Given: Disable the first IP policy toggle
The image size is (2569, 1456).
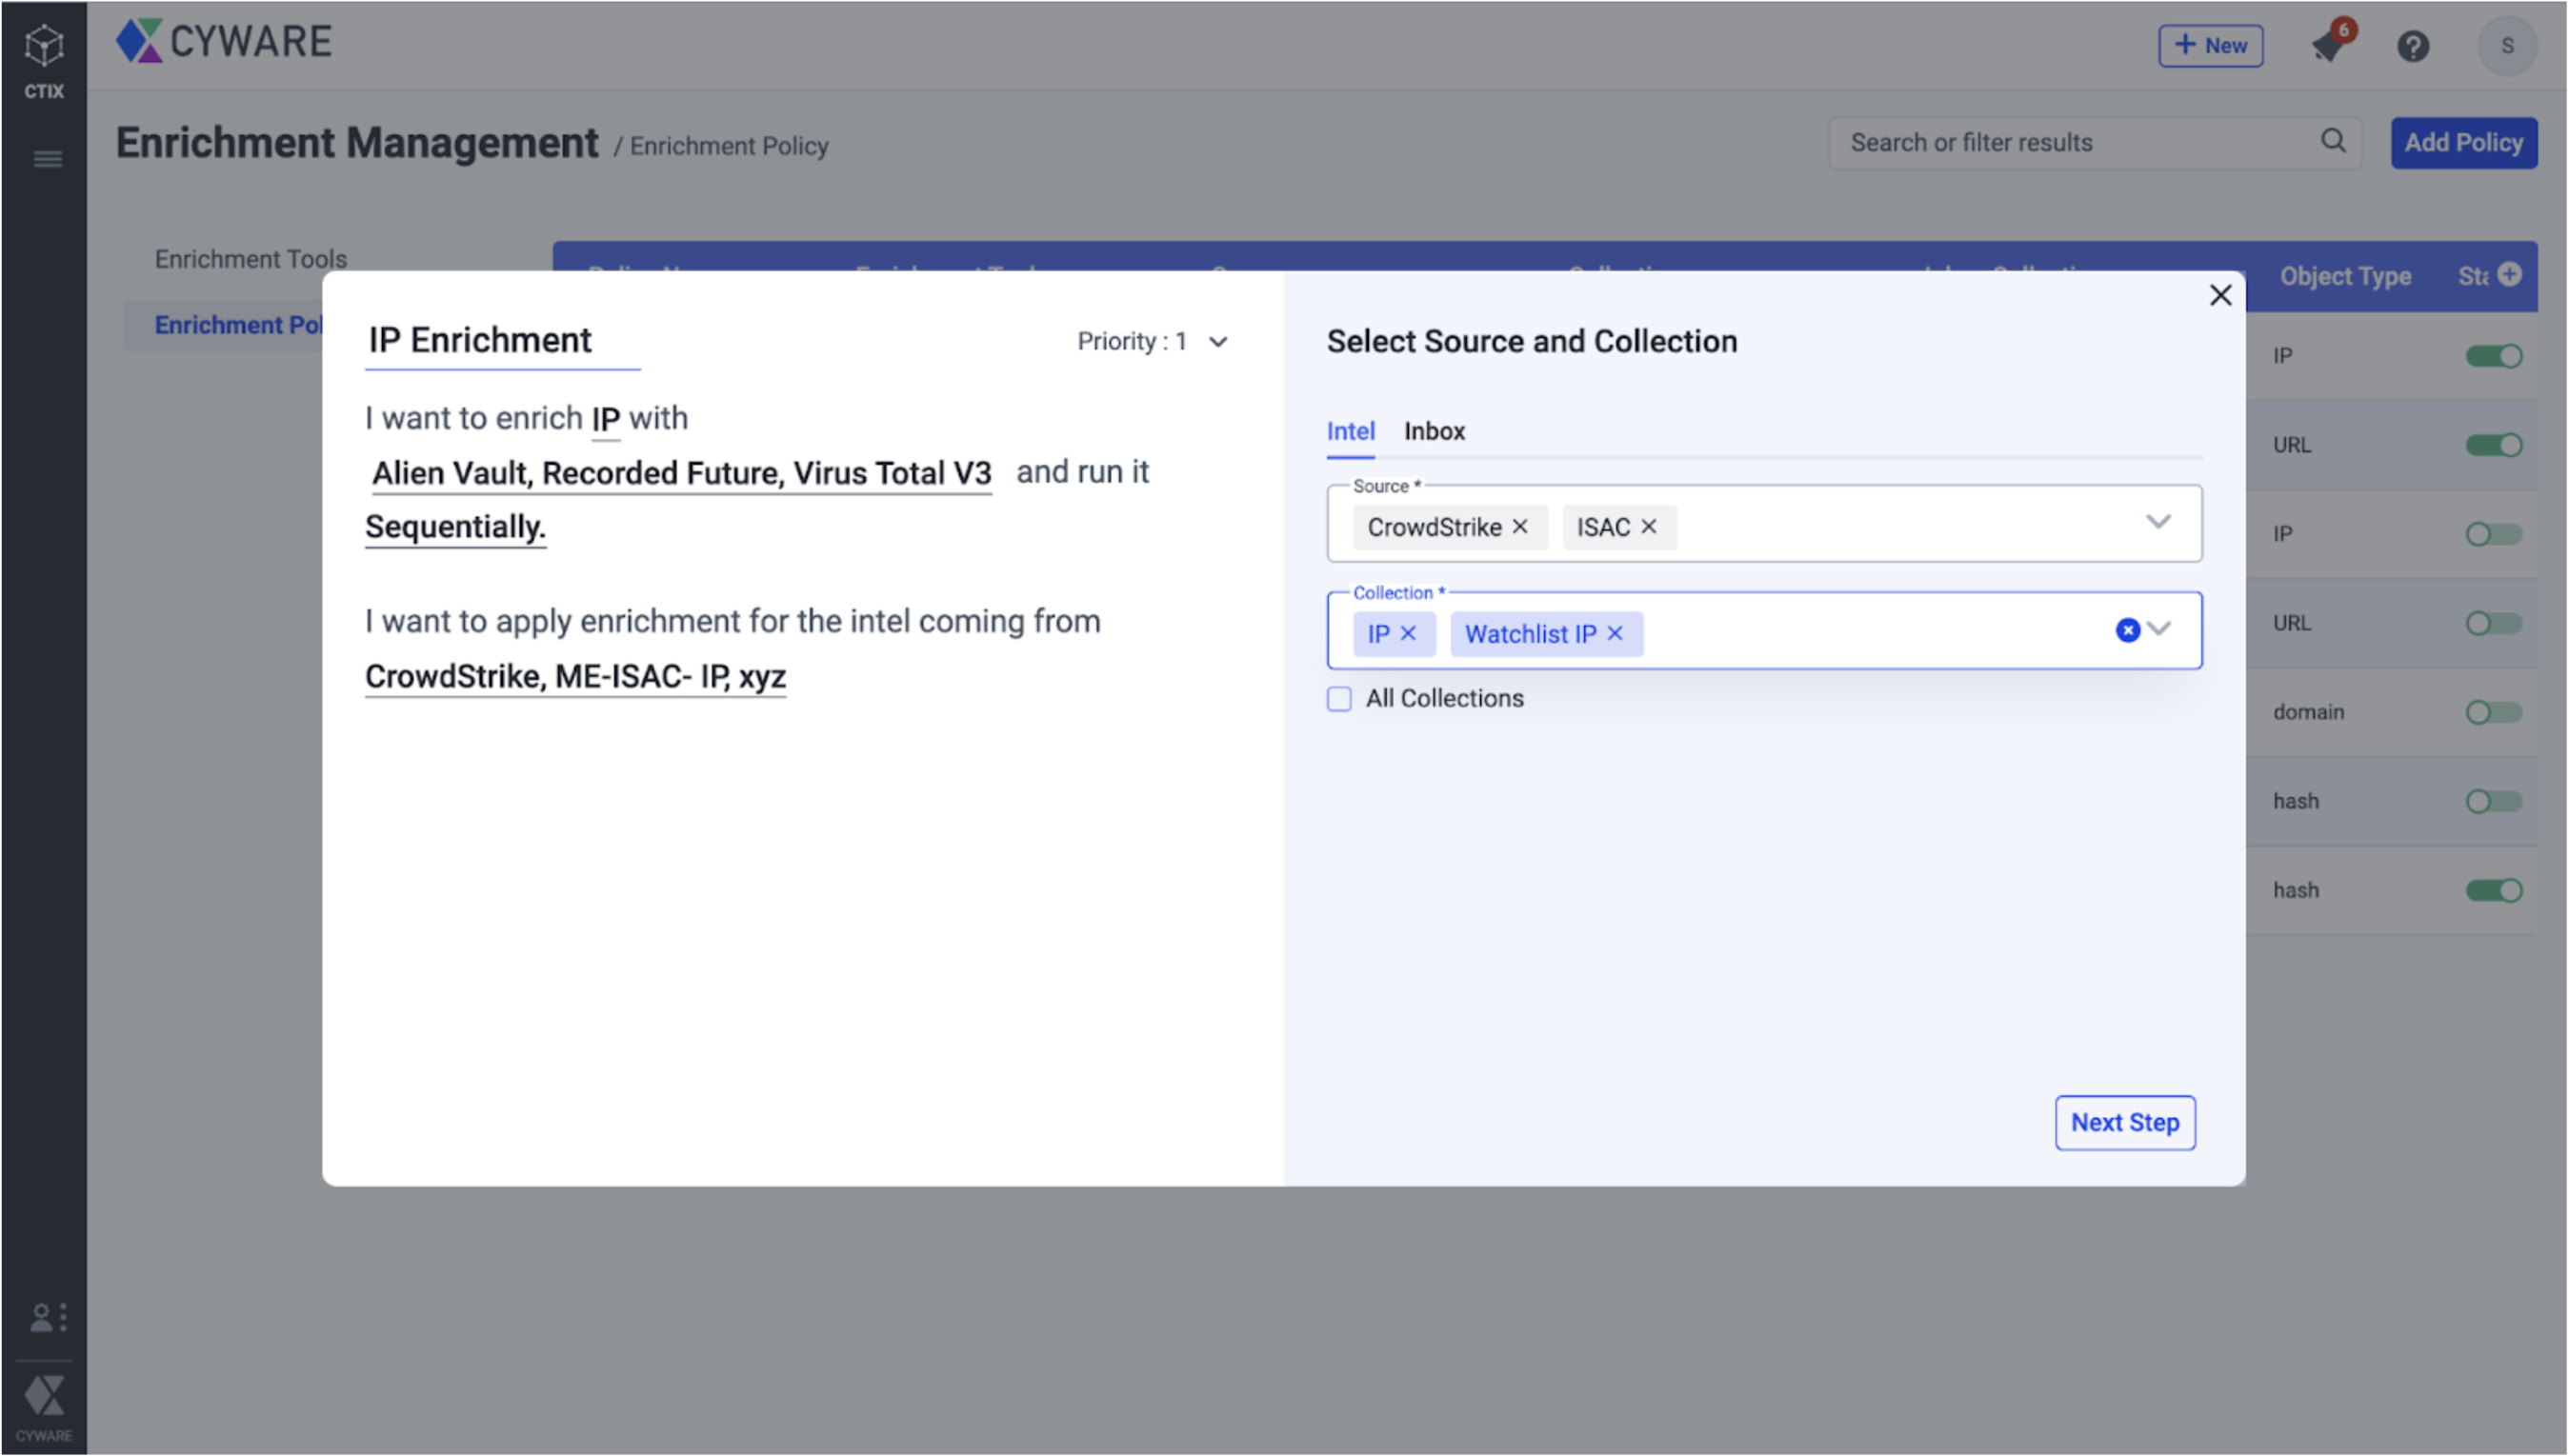Looking at the screenshot, I should (2493, 356).
